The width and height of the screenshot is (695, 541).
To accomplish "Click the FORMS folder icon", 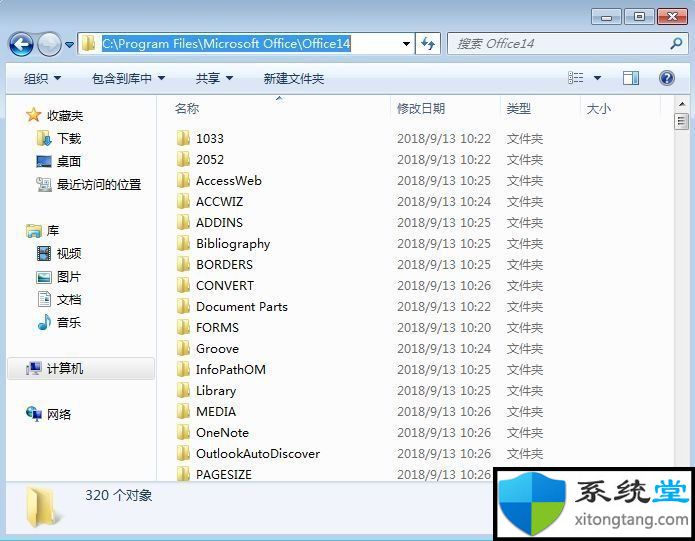I will pos(183,327).
